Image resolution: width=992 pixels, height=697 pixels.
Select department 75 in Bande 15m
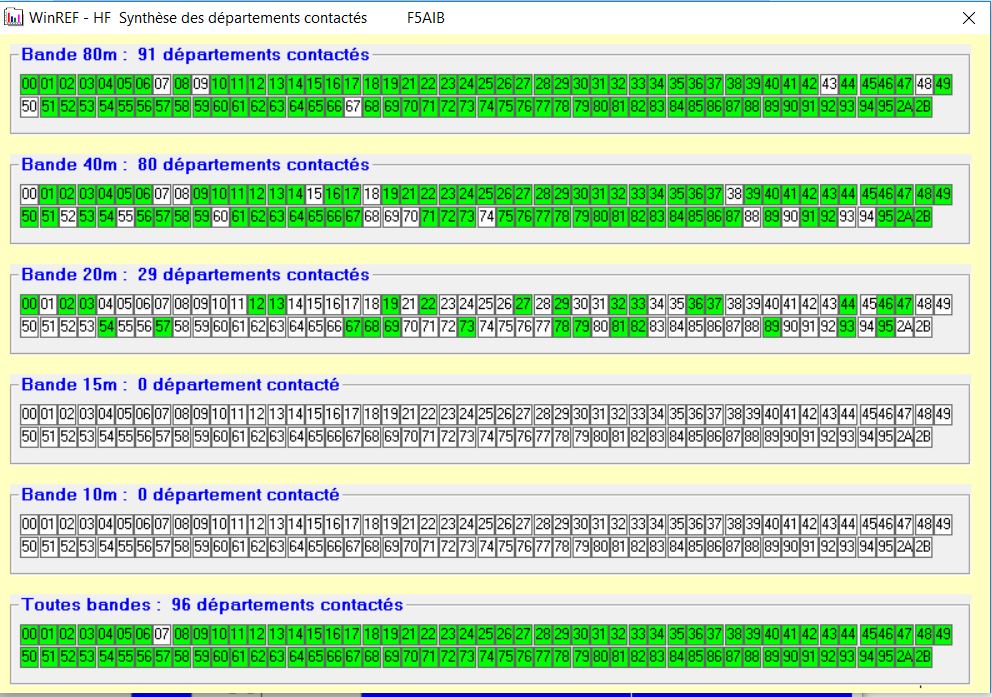tap(505, 437)
